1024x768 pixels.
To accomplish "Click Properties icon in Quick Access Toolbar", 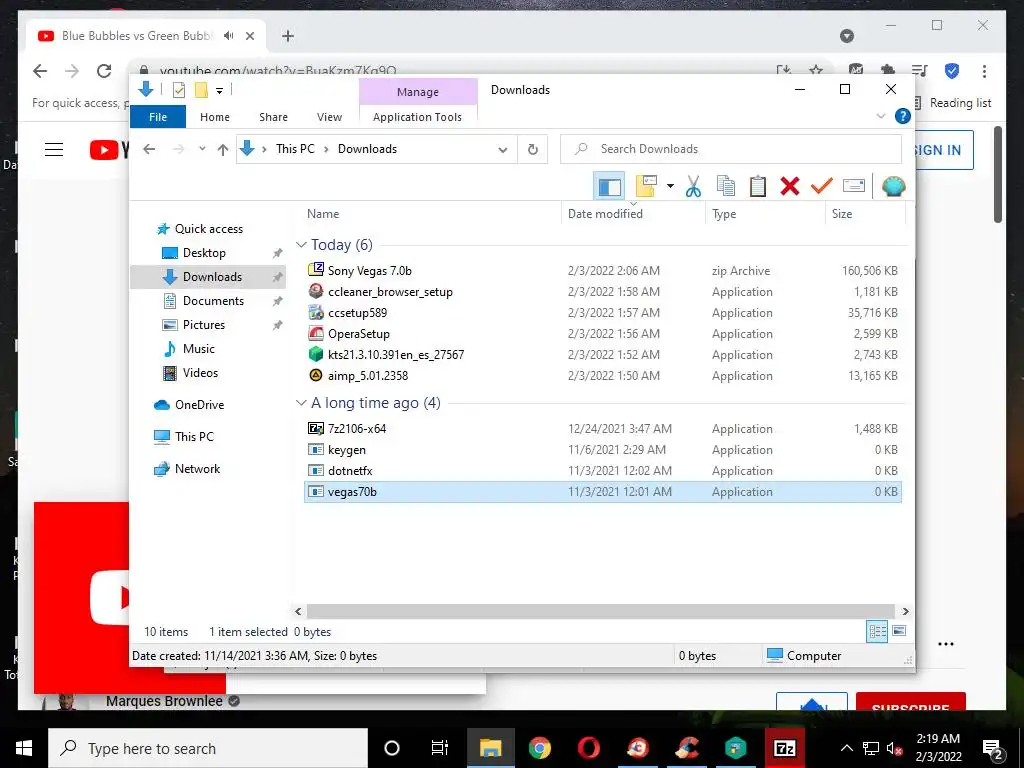I will tap(178, 90).
